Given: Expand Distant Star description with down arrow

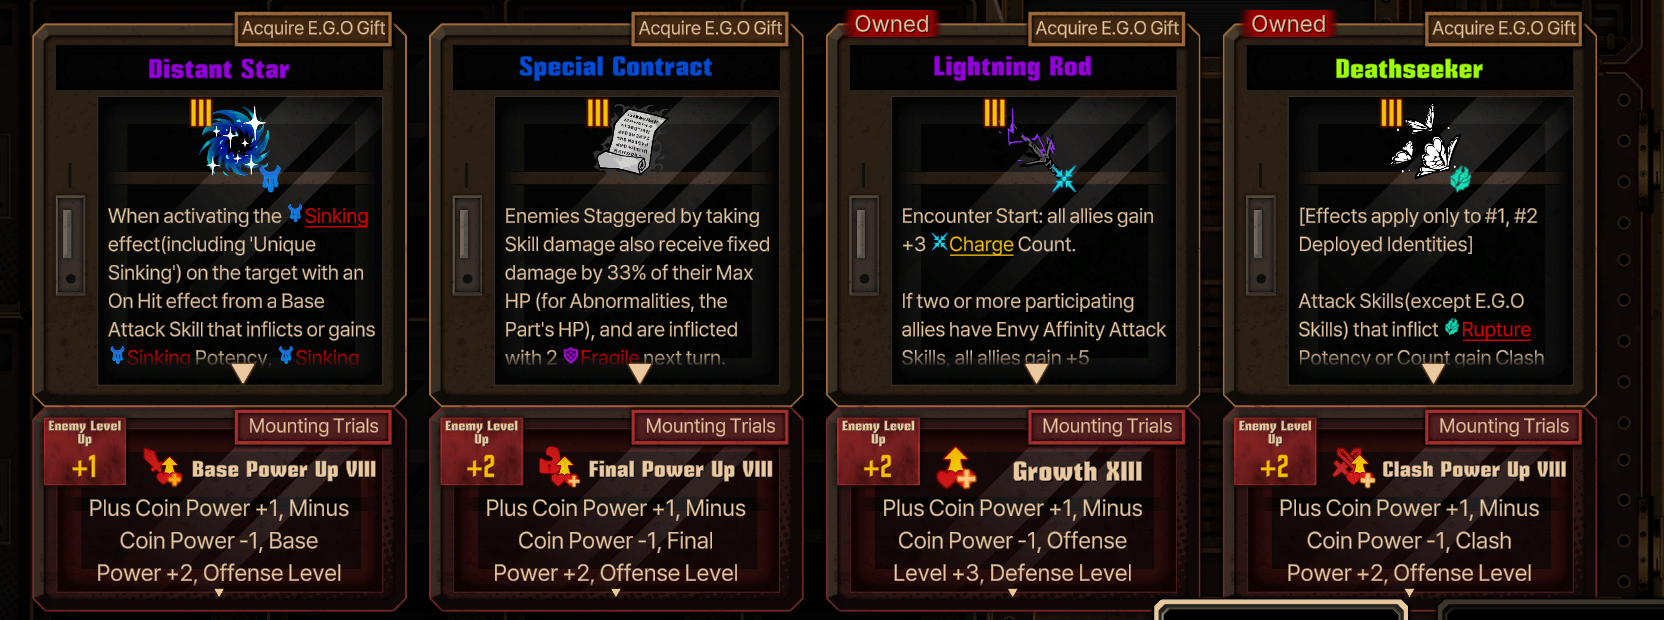Looking at the screenshot, I should point(243,374).
